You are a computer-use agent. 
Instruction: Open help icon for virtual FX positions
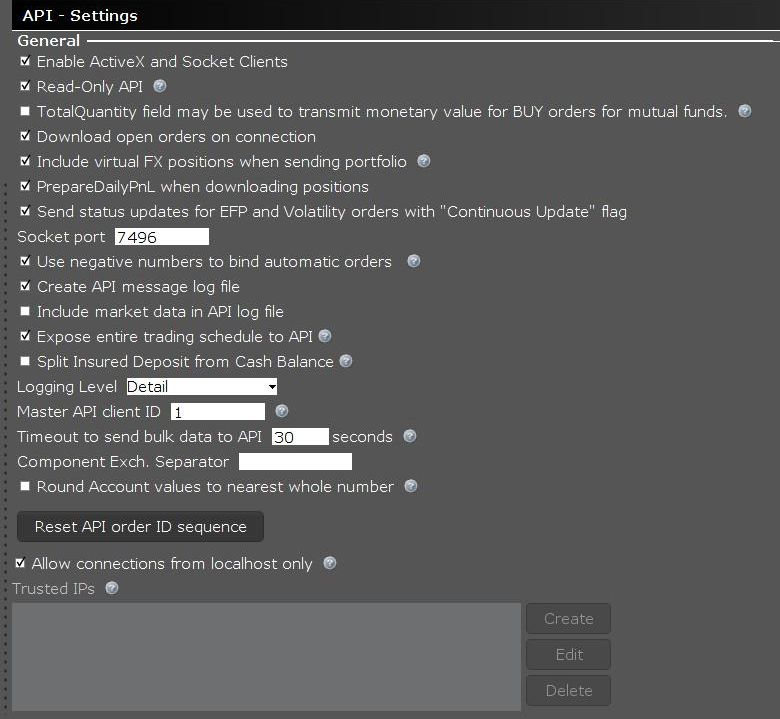(423, 161)
